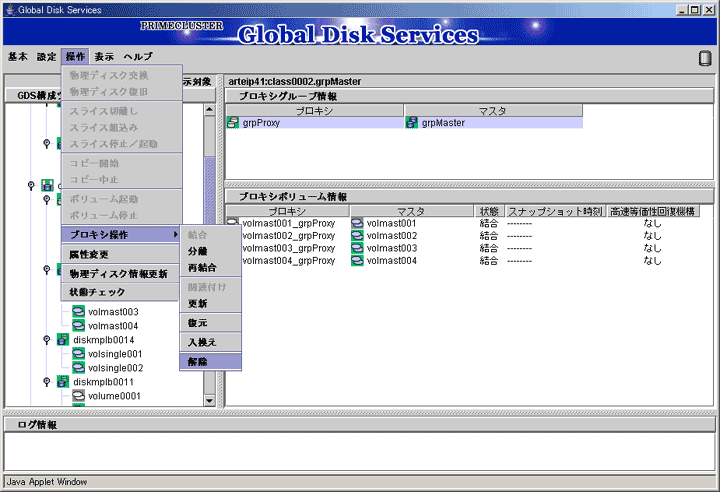The width and height of the screenshot is (720, 492).
Task: Click volmast003 volume icon in tree
Action: pyautogui.click(x=79, y=311)
